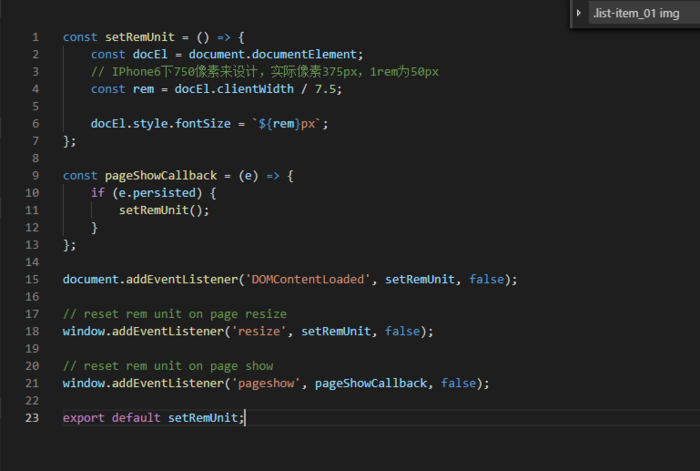
Task: Click the comment 'reset rem unit on page show'
Action: tap(168, 366)
